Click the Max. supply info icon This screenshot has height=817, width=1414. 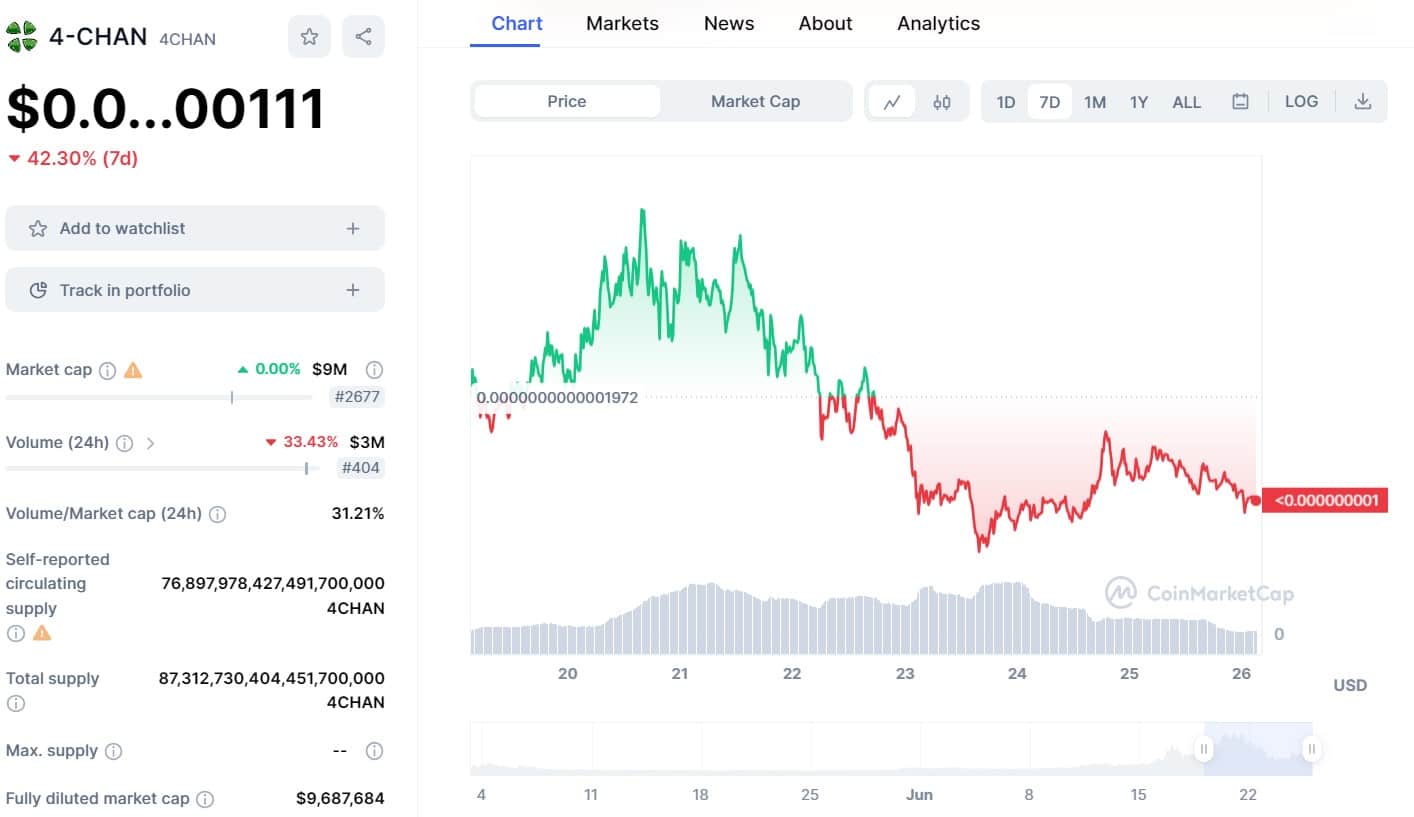click(114, 751)
